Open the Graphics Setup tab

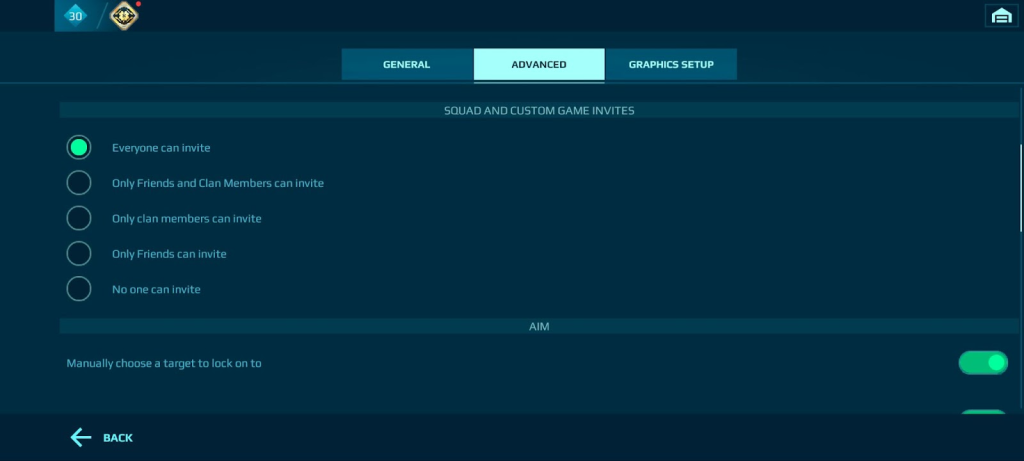671,64
